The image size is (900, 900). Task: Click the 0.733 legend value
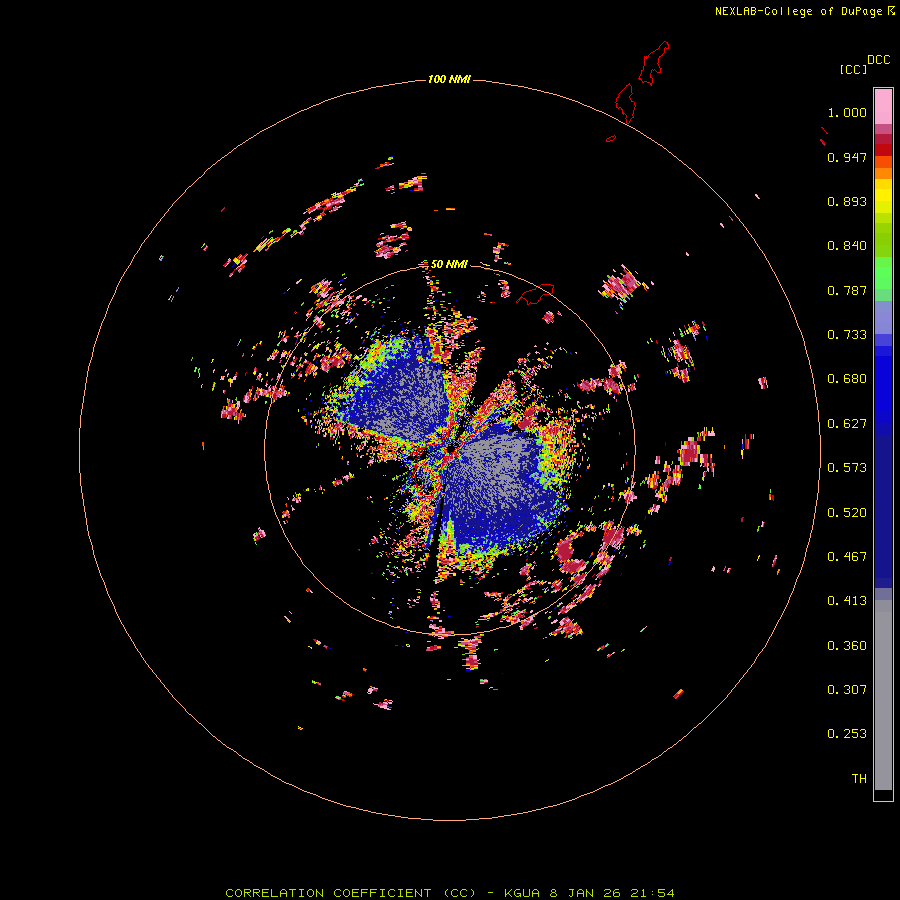point(847,335)
